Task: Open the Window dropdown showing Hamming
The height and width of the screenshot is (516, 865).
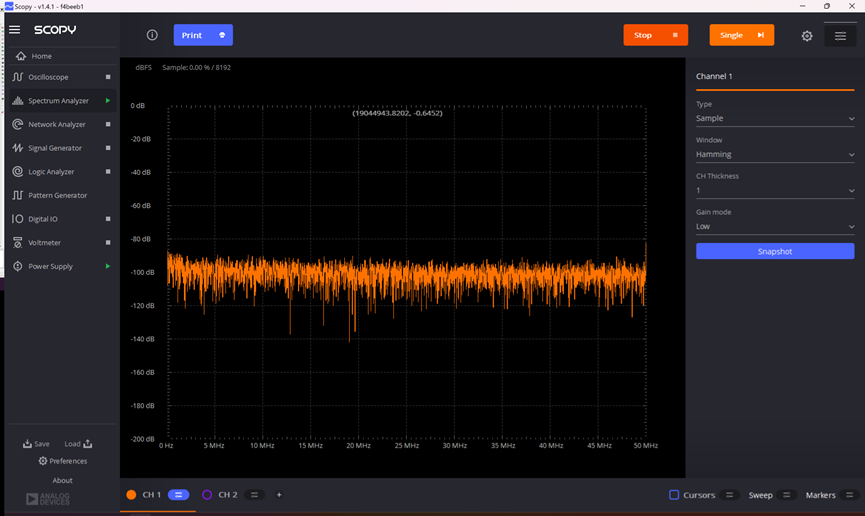Action: [x=775, y=155]
